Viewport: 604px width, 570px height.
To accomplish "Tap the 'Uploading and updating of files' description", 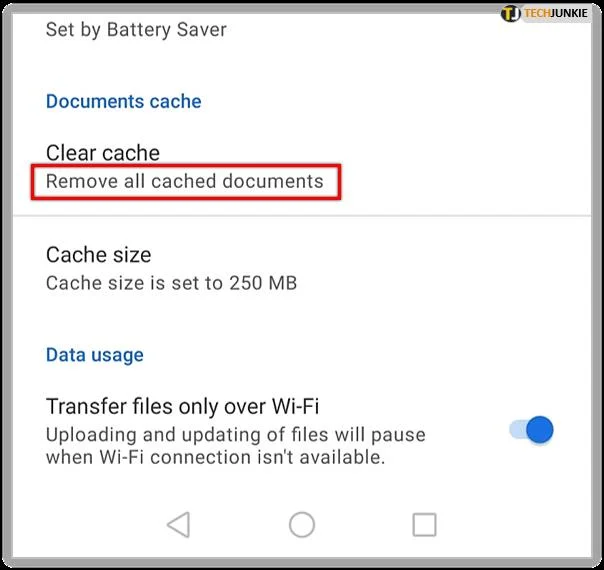I will (x=236, y=435).
